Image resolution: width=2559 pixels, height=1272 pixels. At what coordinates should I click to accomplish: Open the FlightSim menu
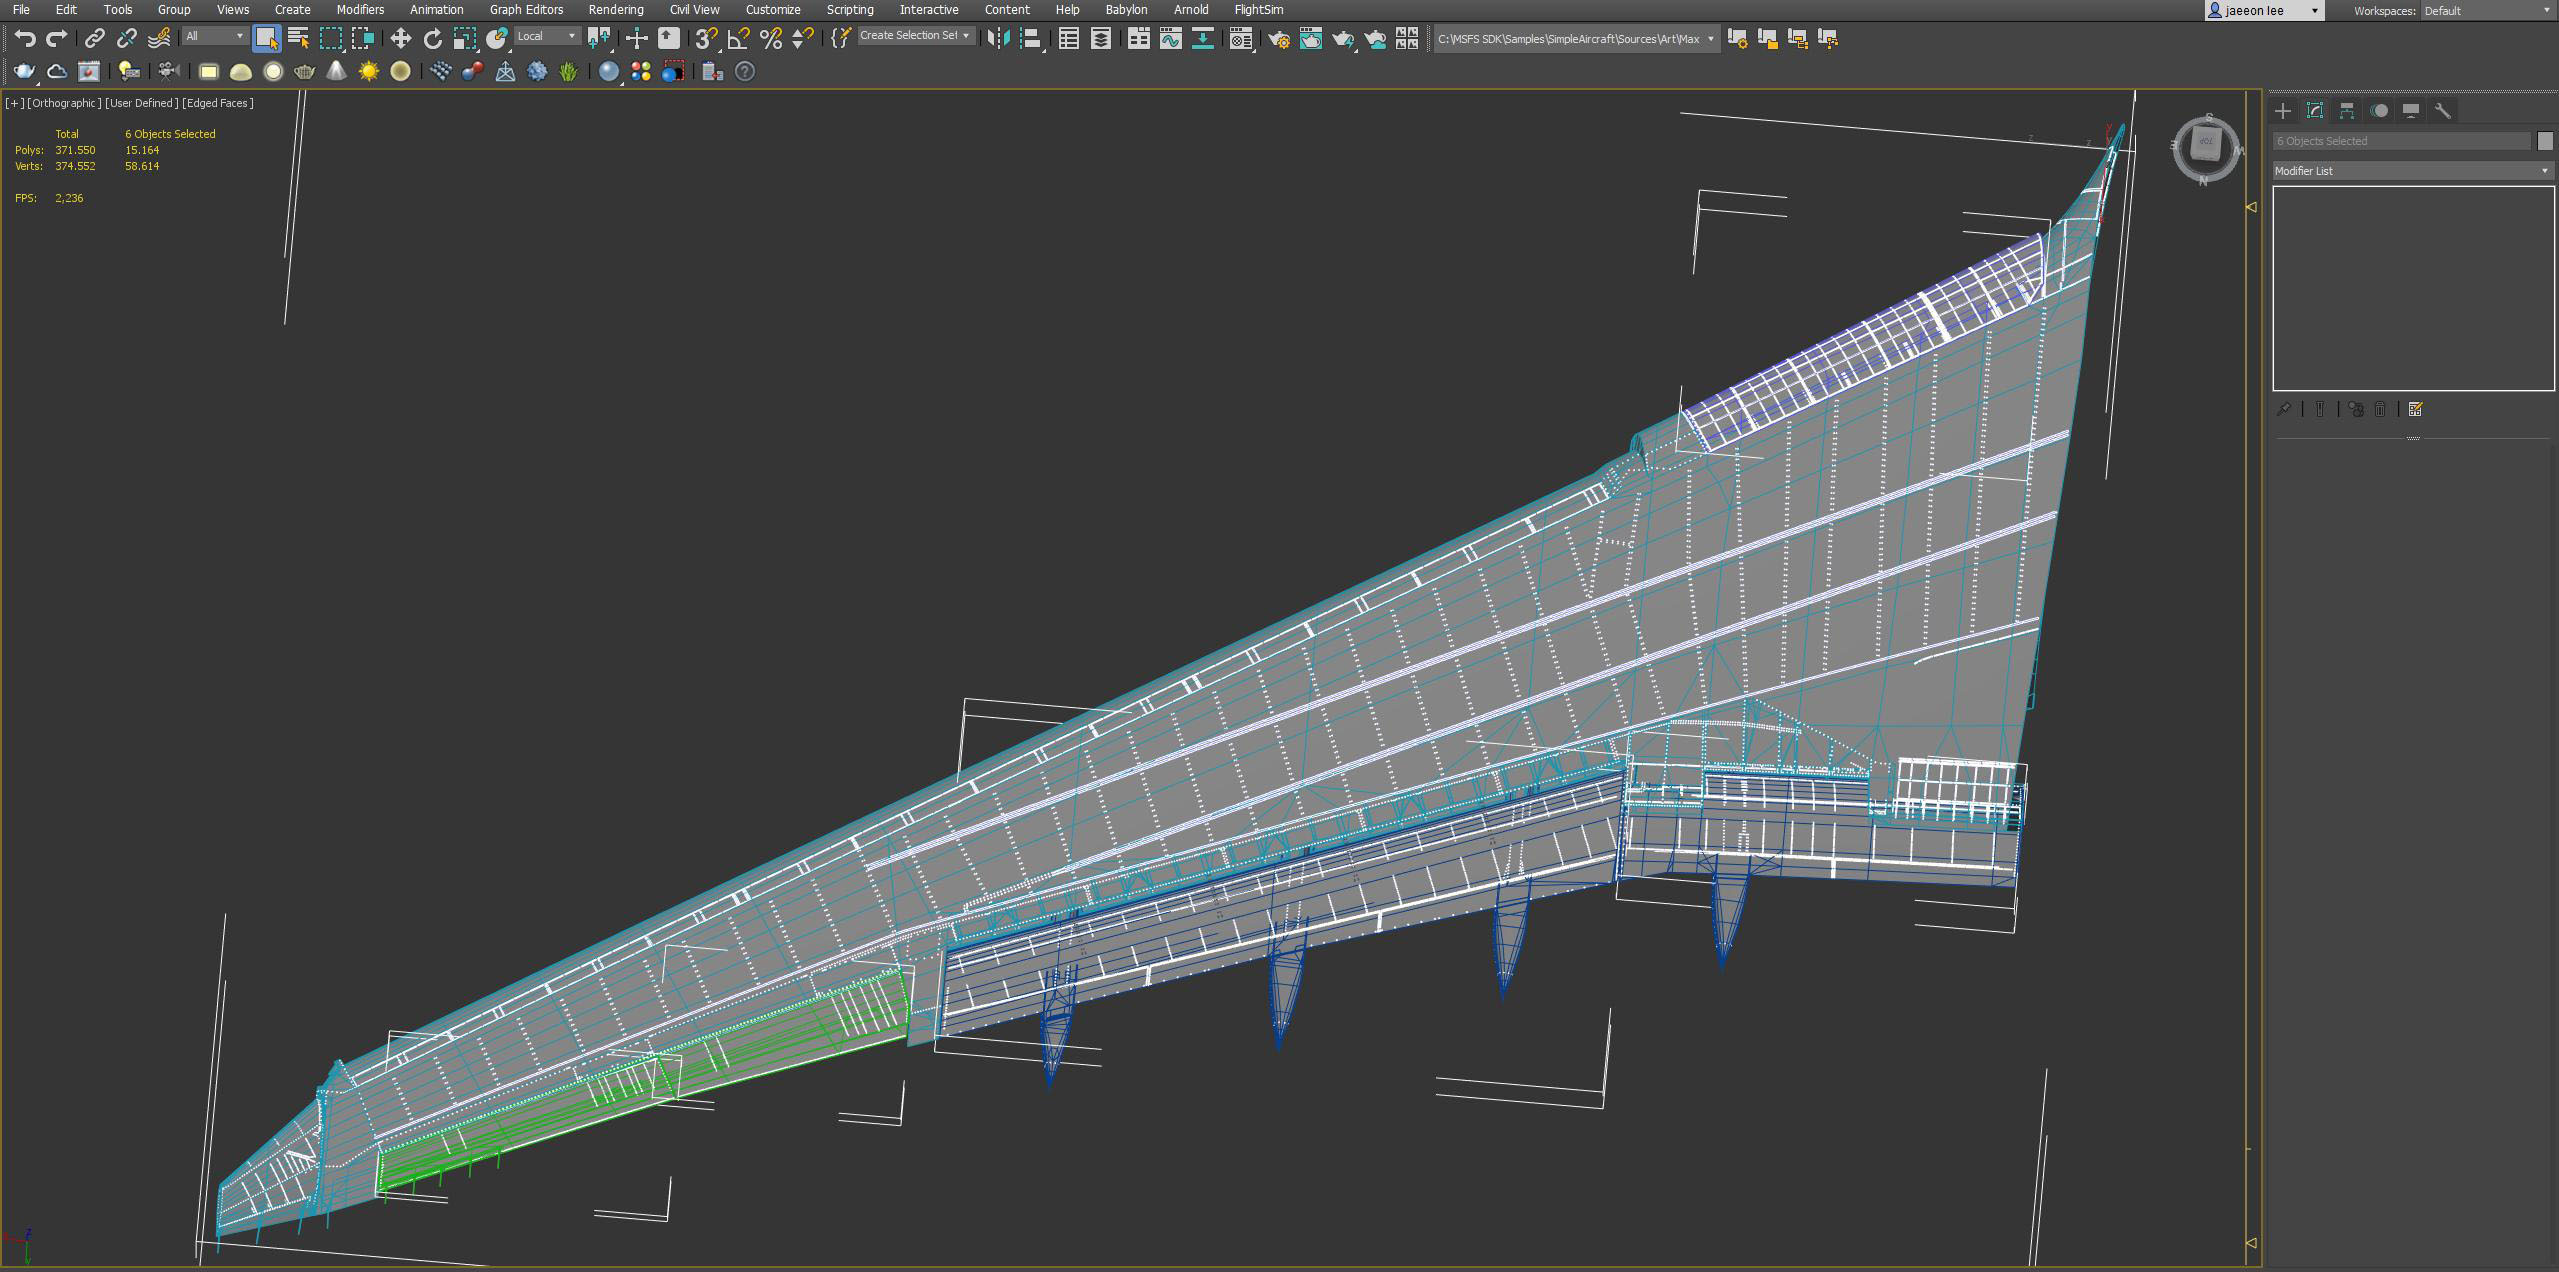click(1258, 10)
